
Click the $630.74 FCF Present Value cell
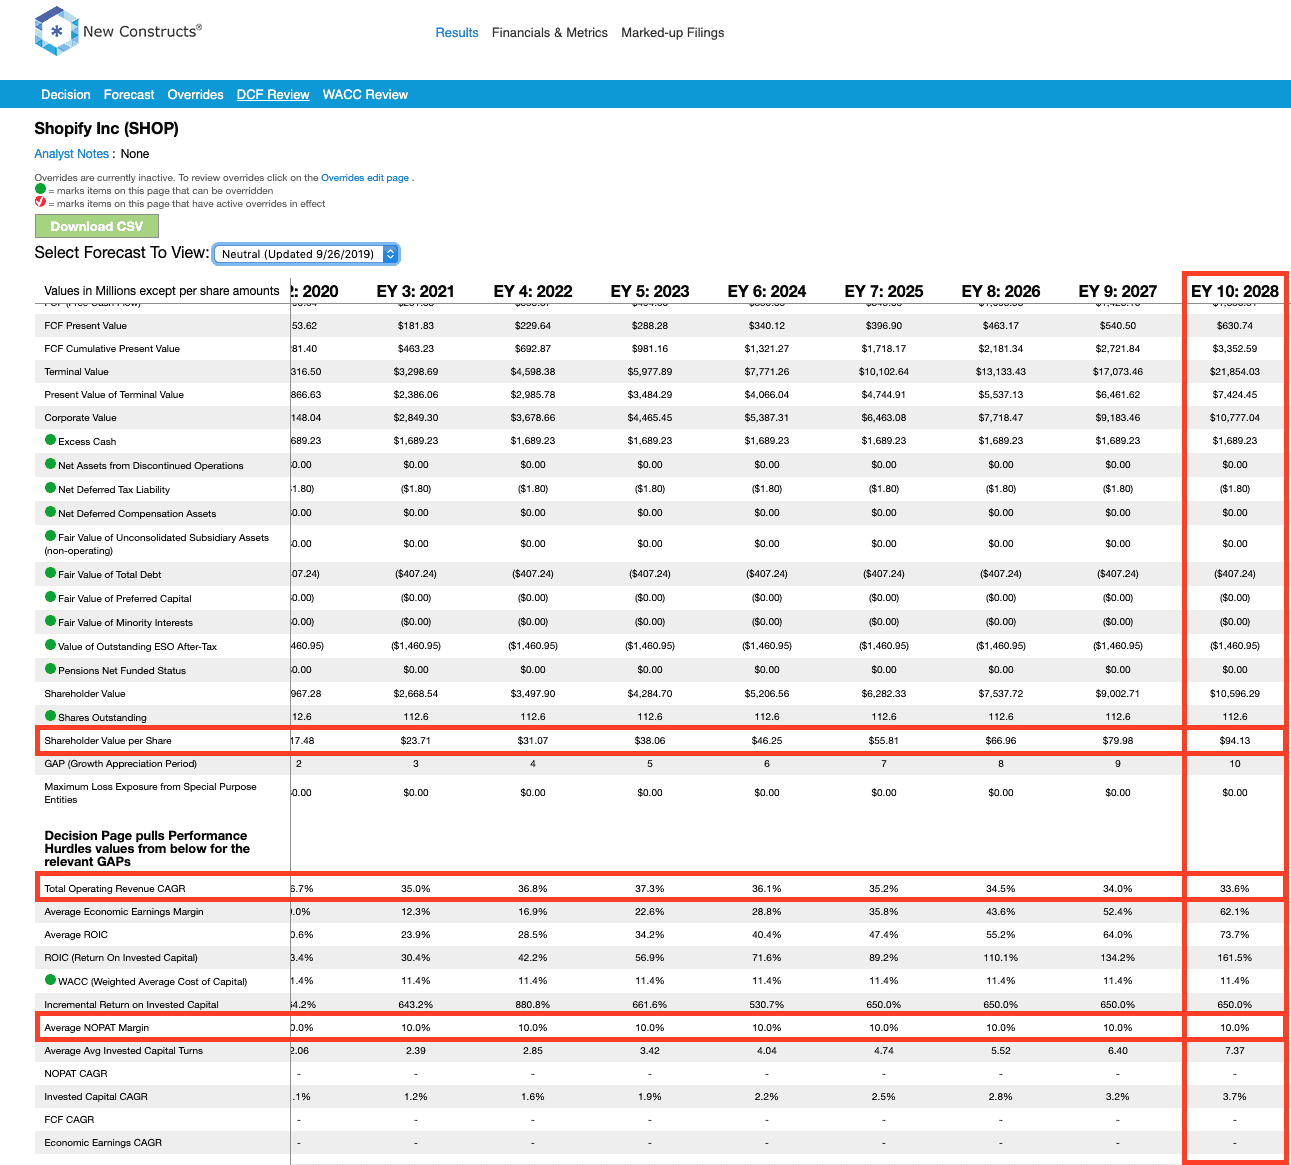(1235, 326)
